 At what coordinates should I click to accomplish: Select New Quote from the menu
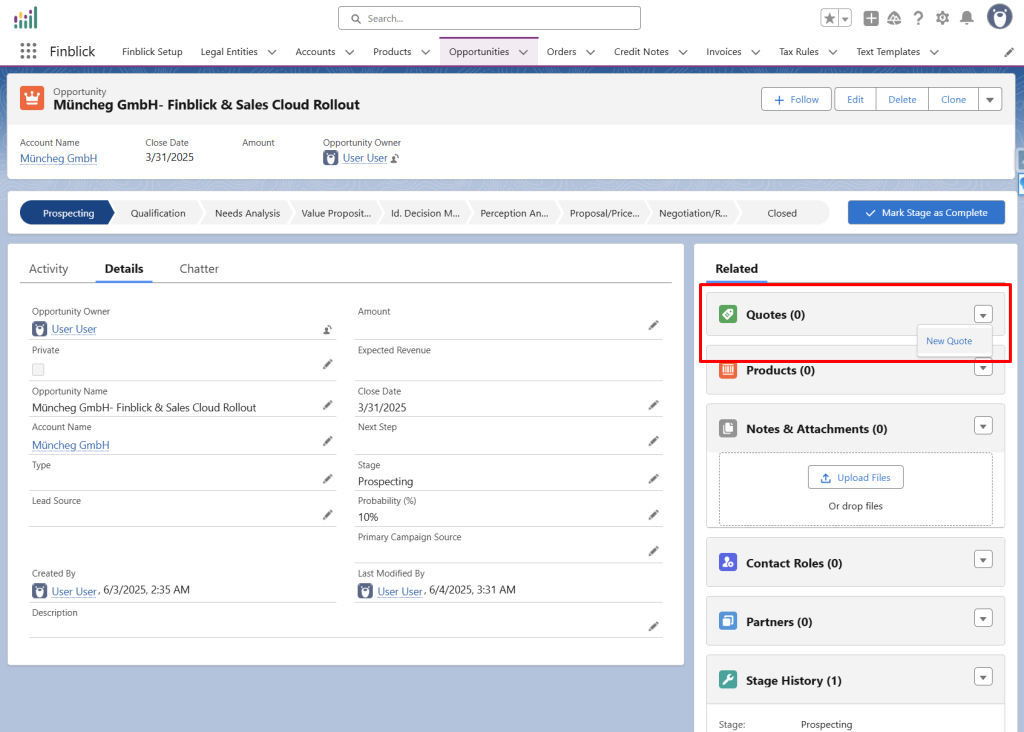point(948,341)
